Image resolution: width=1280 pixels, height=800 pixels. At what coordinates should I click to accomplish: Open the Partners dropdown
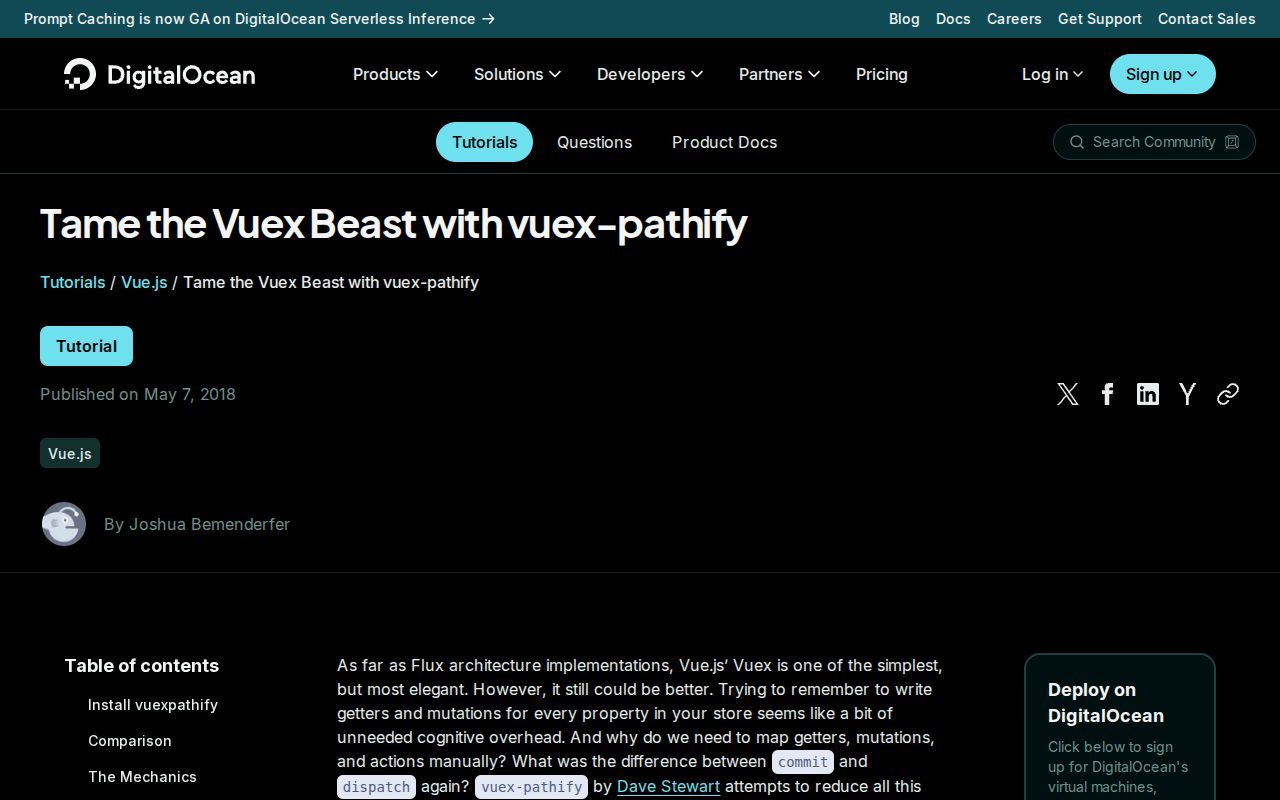click(779, 74)
